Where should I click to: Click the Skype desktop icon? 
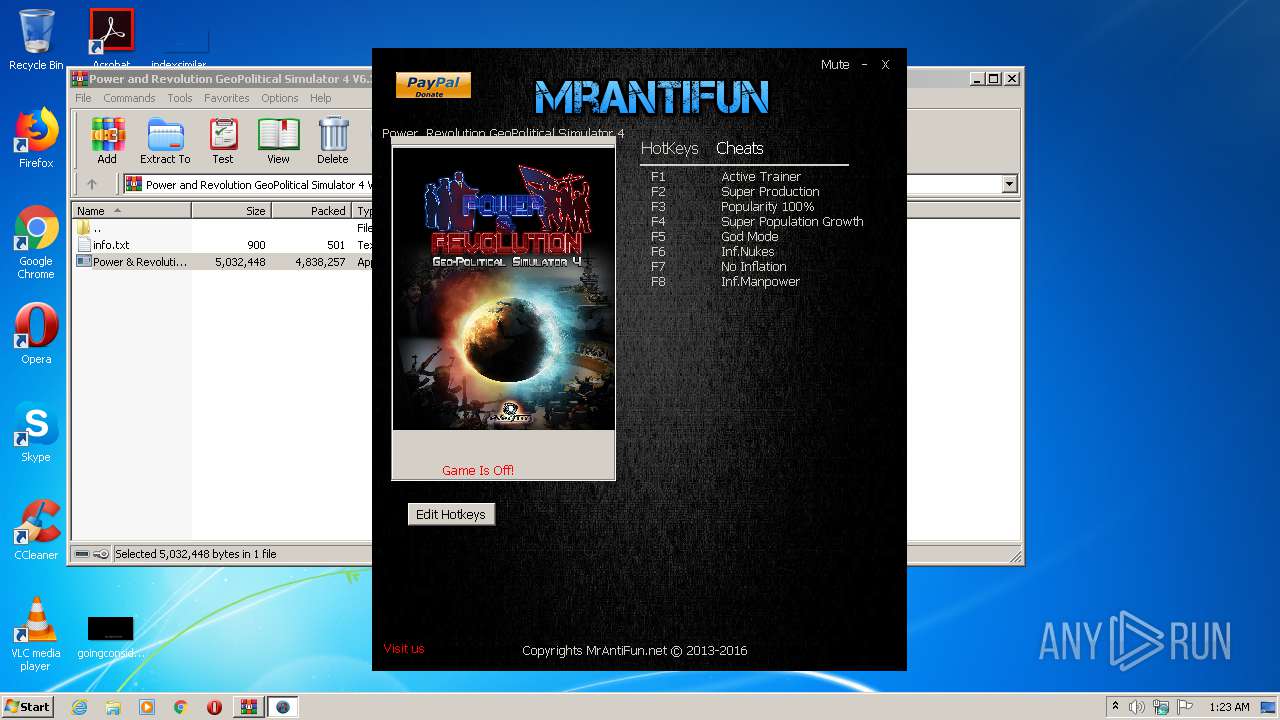coord(36,433)
